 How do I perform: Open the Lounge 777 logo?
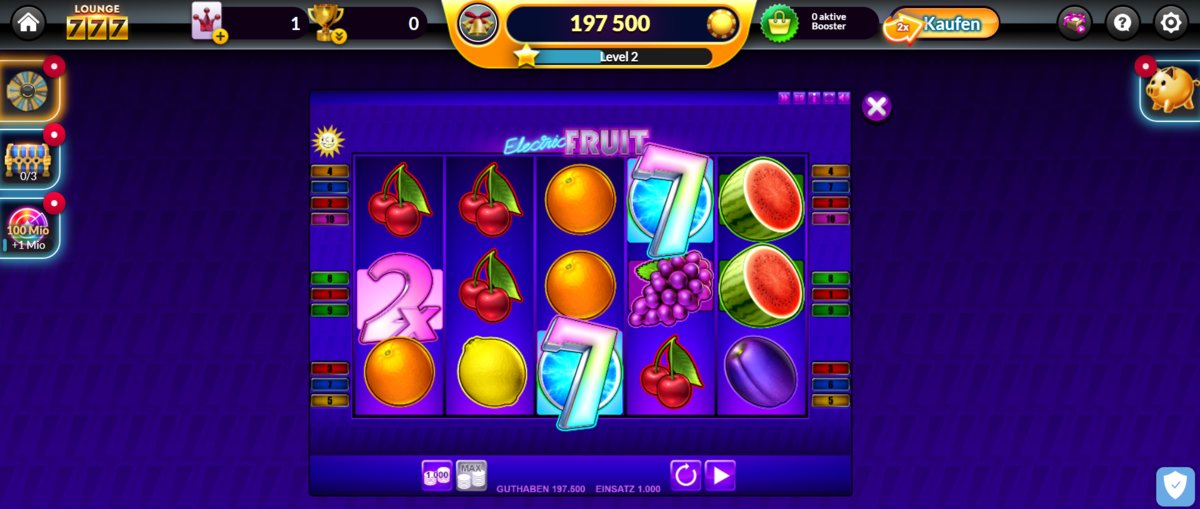[97, 22]
